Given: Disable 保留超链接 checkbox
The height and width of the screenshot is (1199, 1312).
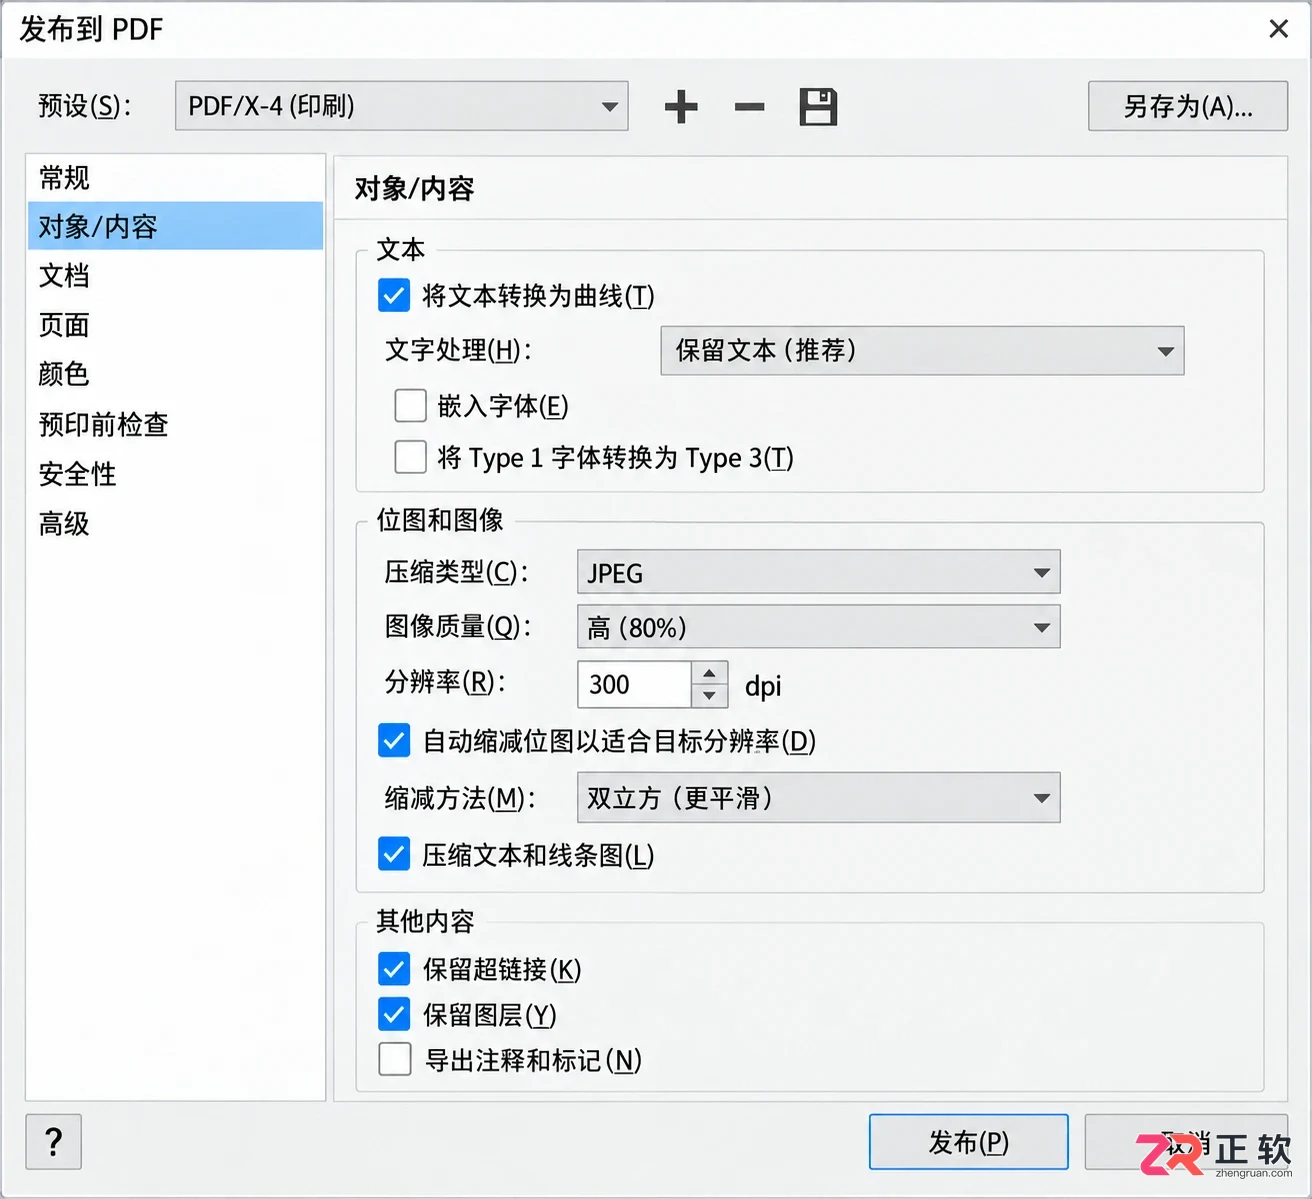Looking at the screenshot, I should pyautogui.click(x=394, y=969).
